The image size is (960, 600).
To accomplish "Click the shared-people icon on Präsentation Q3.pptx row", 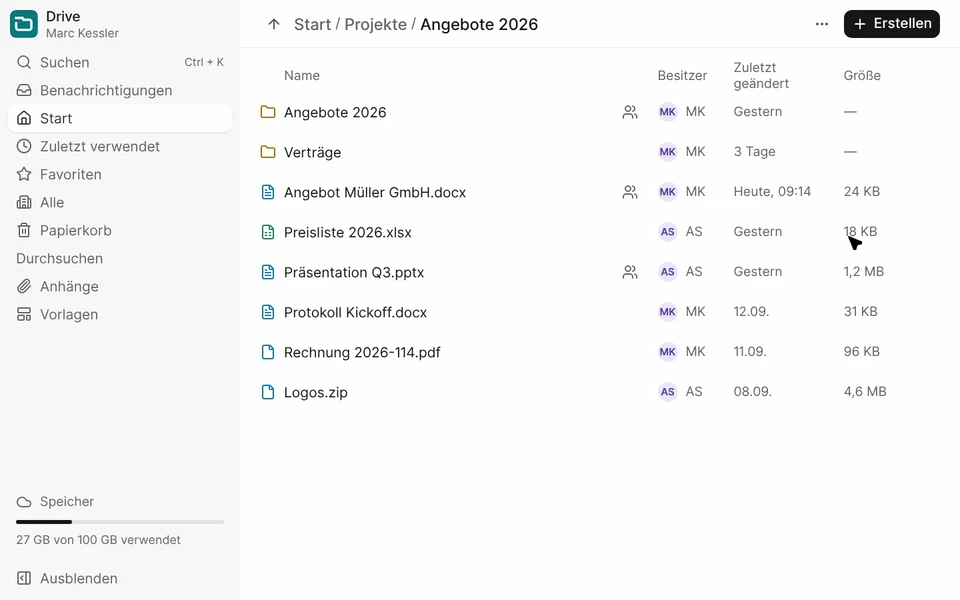I will point(630,272).
